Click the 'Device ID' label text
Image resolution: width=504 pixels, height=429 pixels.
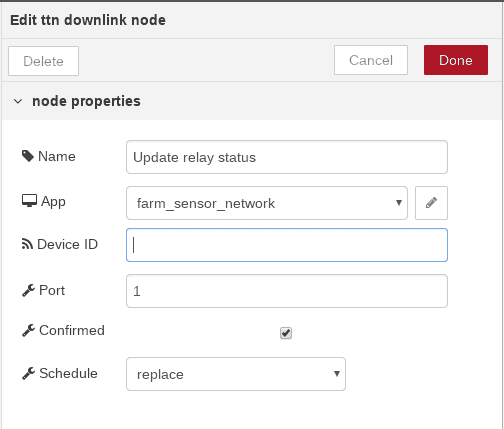[x=67, y=244]
